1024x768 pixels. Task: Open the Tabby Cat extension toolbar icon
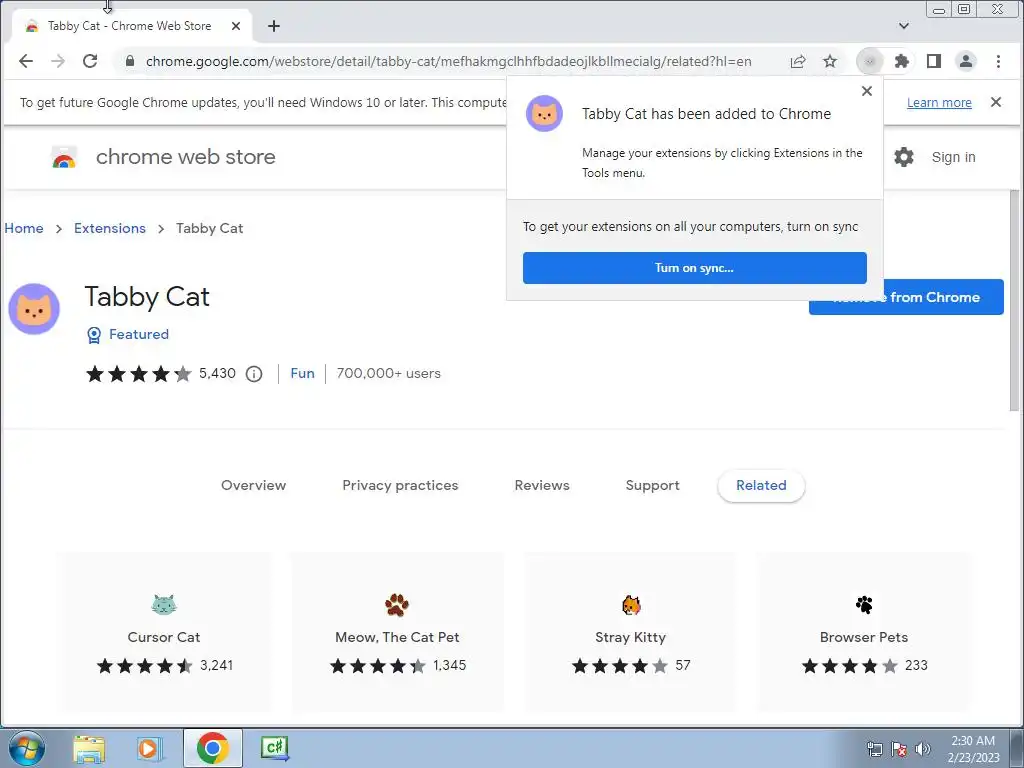click(869, 61)
